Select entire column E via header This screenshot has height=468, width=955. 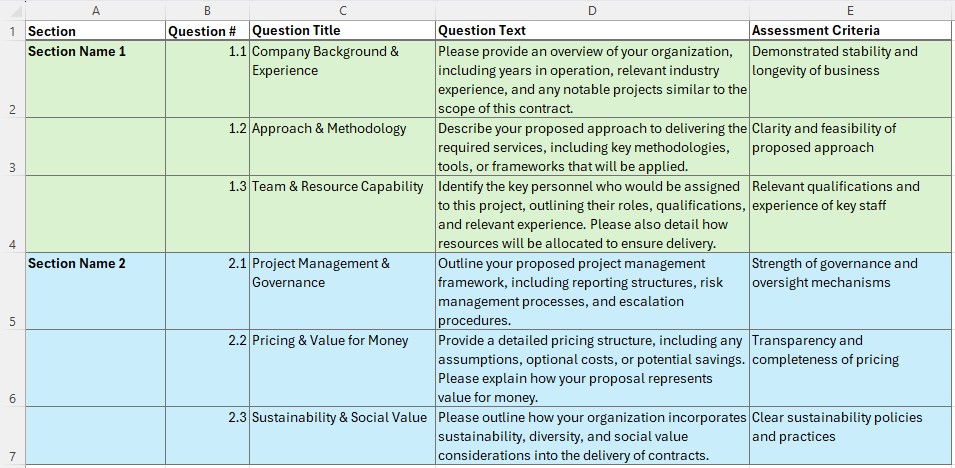point(851,10)
